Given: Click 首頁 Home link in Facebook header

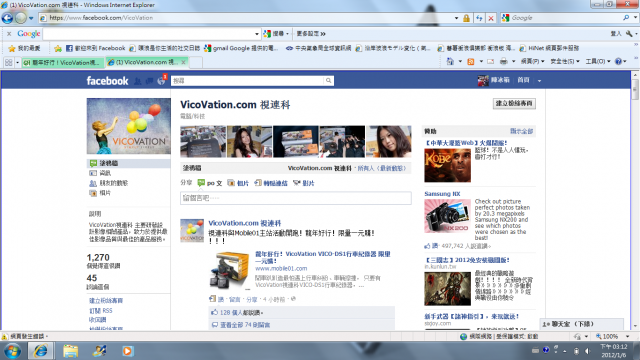Looking at the screenshot, I should 523,80.
